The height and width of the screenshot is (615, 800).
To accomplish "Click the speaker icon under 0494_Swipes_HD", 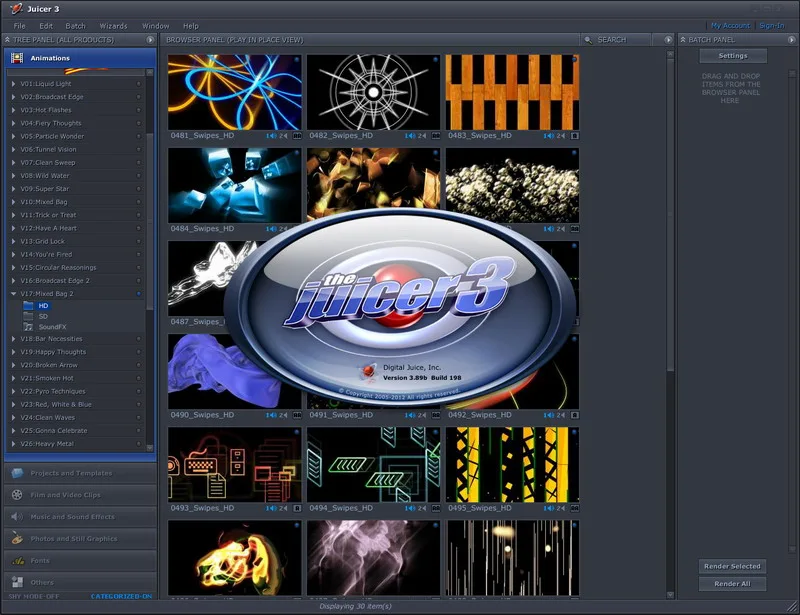I will click(x=409, y=508).
